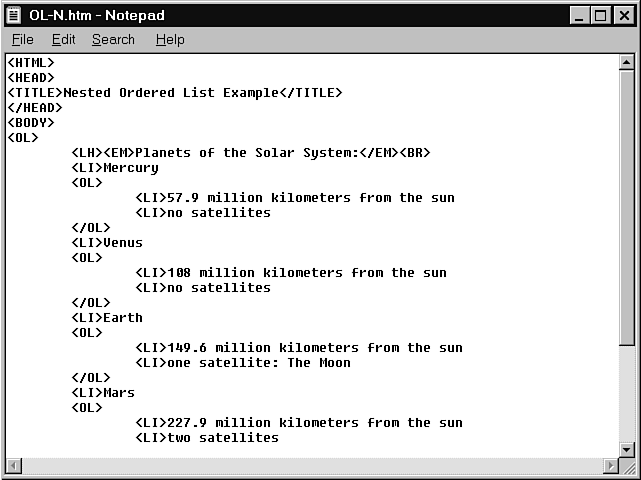Open the Search menu
This screenshot has height=480, width=641.
click(113, 40)
